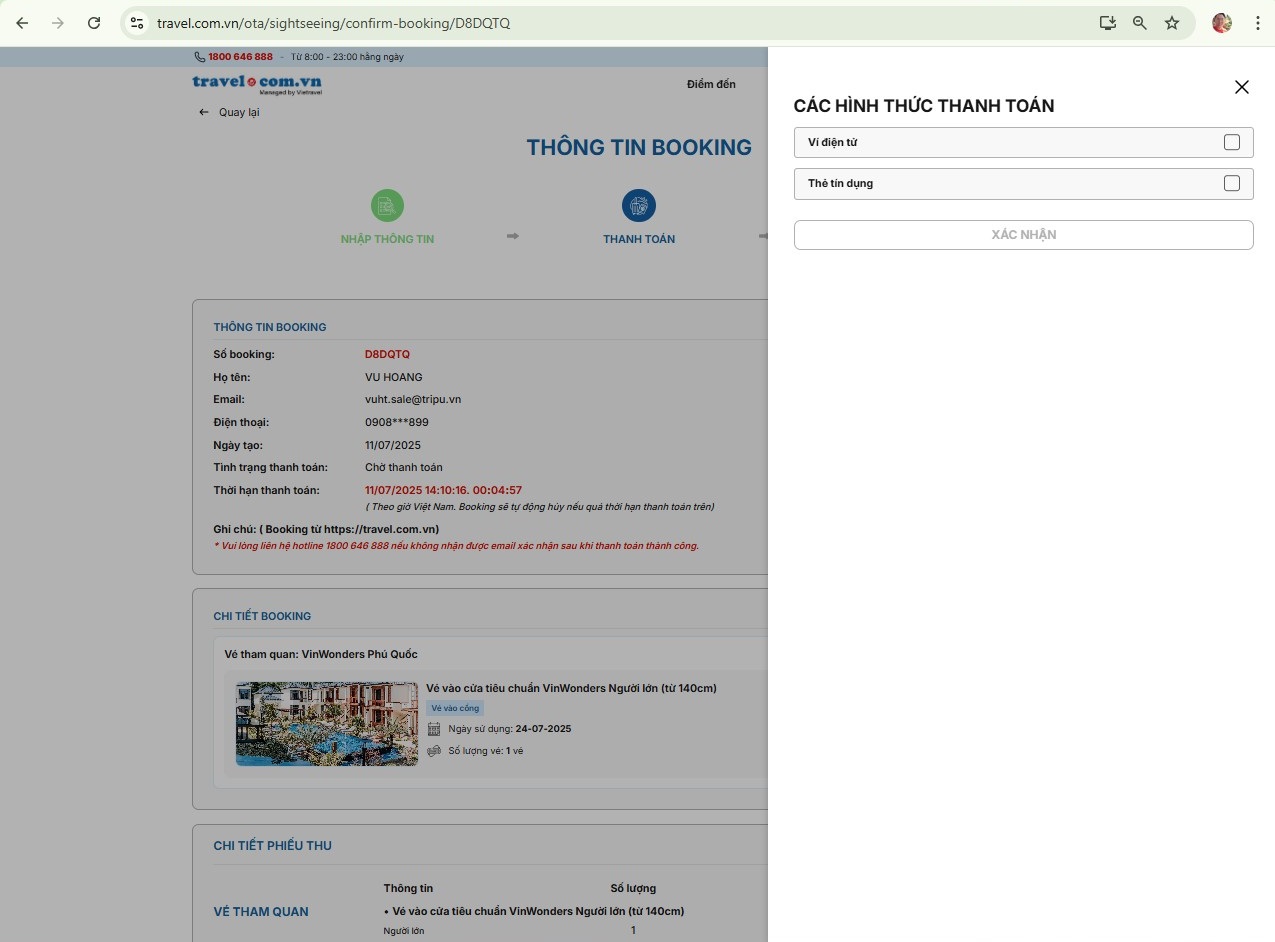1275x942 pixels.
Task: Click Vé tham quan: VinWonders Phú Quốc text
Action: click(321, 654)
